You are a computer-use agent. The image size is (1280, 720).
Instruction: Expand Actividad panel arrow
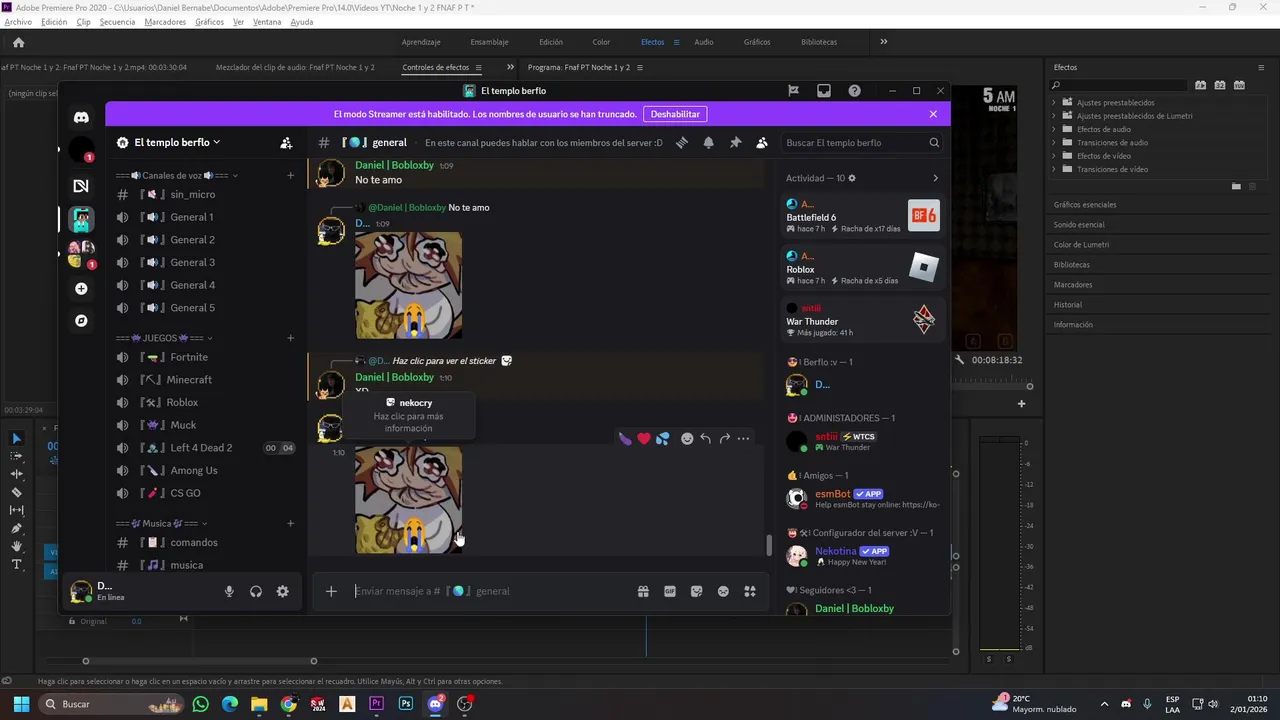935,178
